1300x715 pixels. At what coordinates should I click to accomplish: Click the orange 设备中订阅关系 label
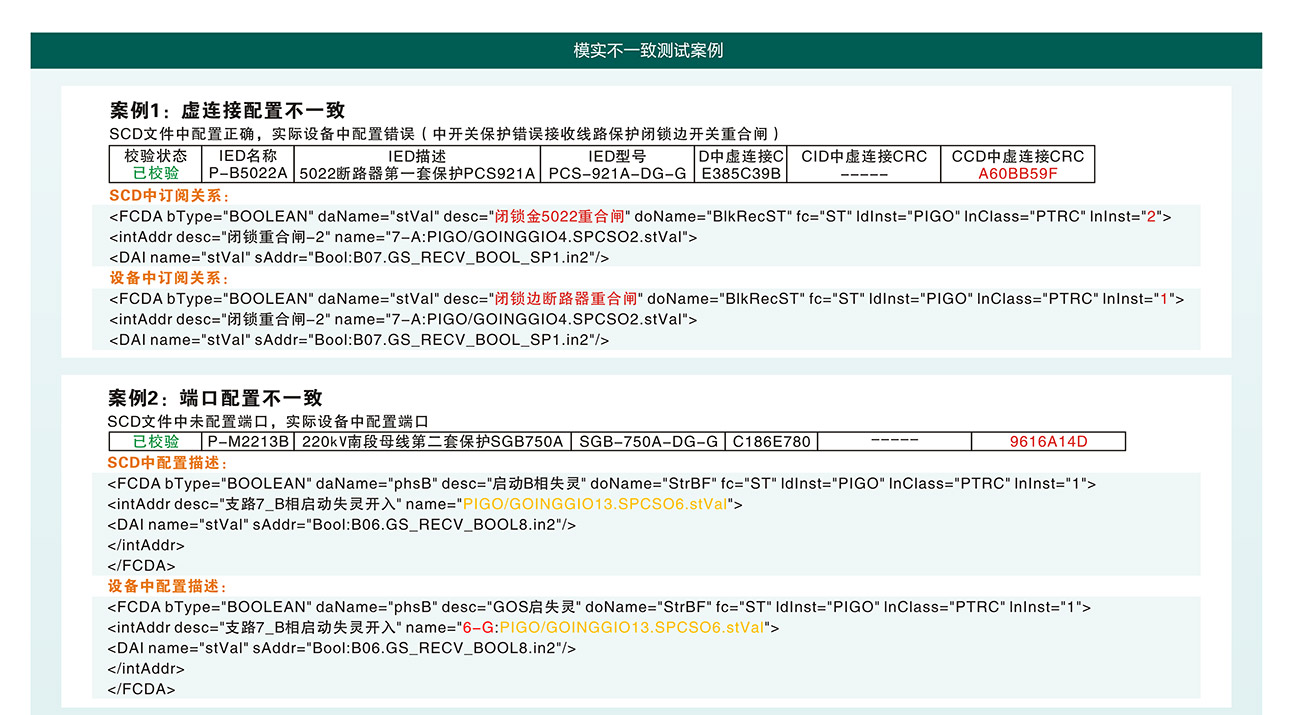point(169,278)
